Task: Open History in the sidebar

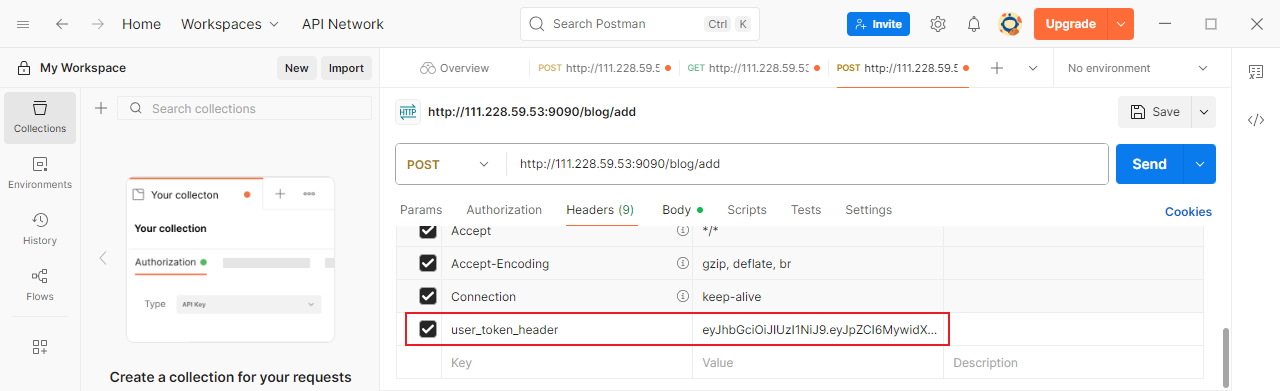Action: pos(40,229)
